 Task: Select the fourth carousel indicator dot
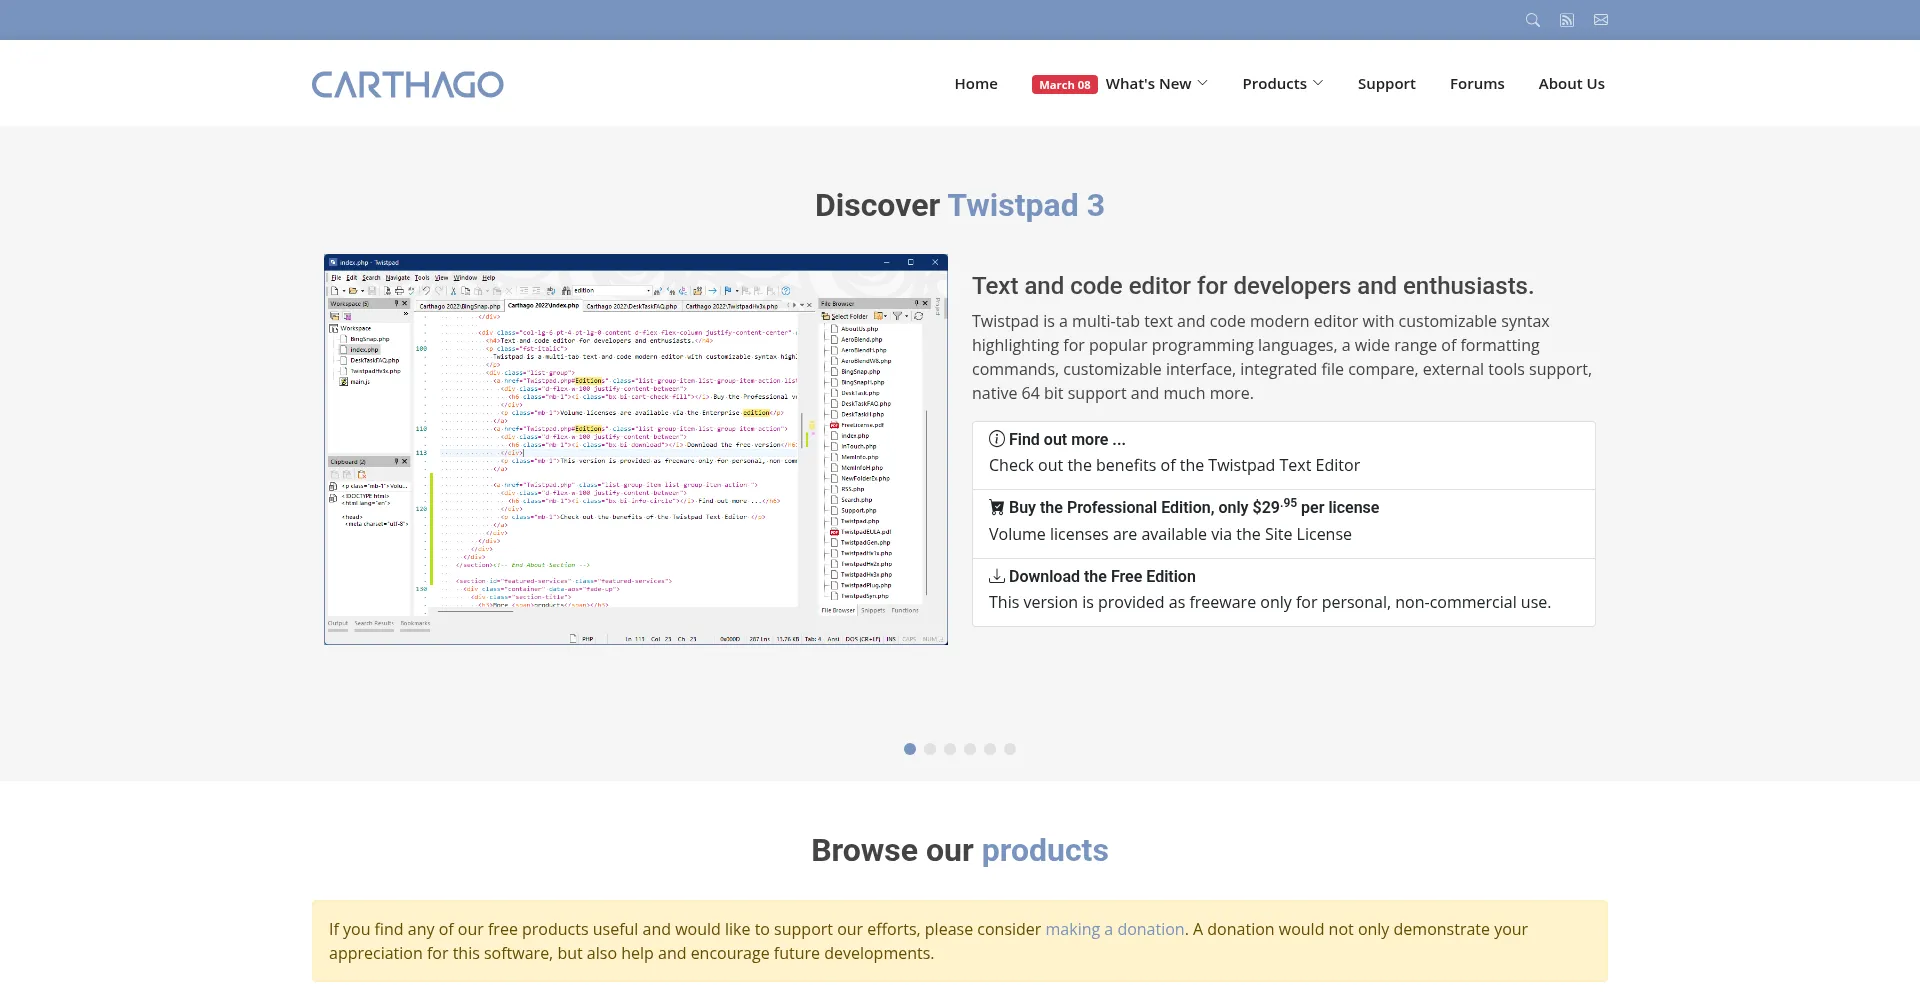tap(970, 749)
